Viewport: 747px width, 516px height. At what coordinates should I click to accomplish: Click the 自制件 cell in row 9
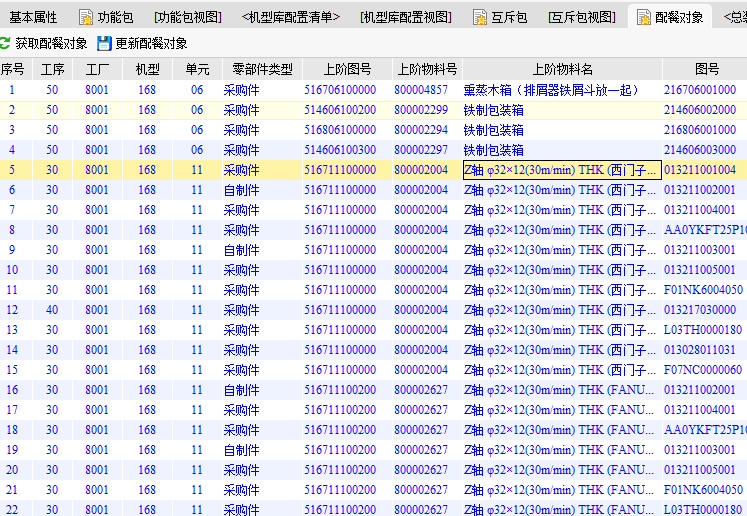(x=242, y=250)
